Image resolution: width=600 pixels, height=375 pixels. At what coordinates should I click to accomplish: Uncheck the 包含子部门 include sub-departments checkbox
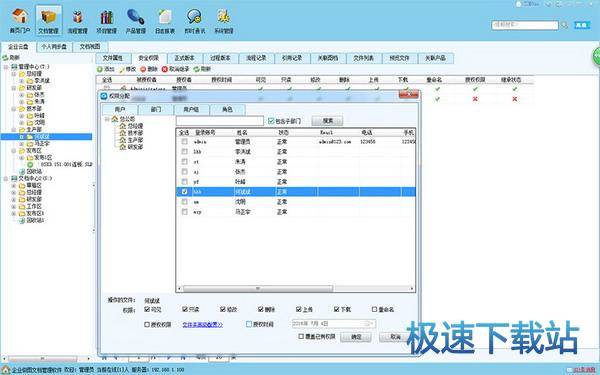(x=271, y=121)
